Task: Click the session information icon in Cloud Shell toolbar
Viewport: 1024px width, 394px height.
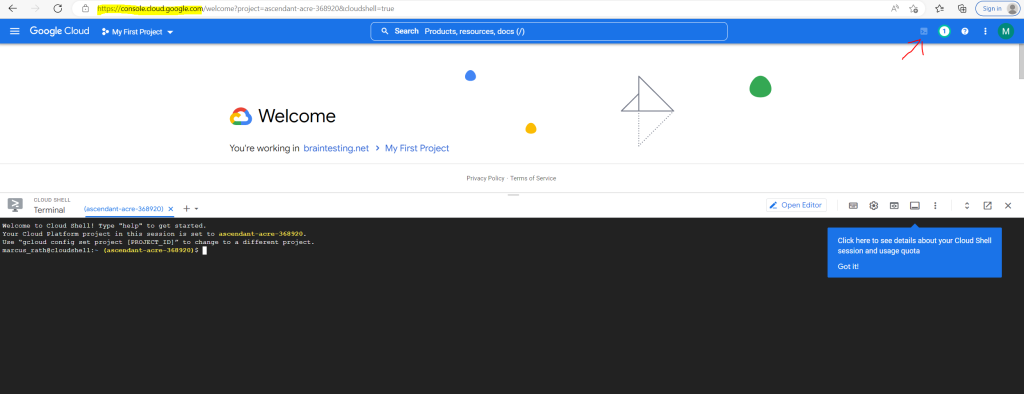Action: 915,205
